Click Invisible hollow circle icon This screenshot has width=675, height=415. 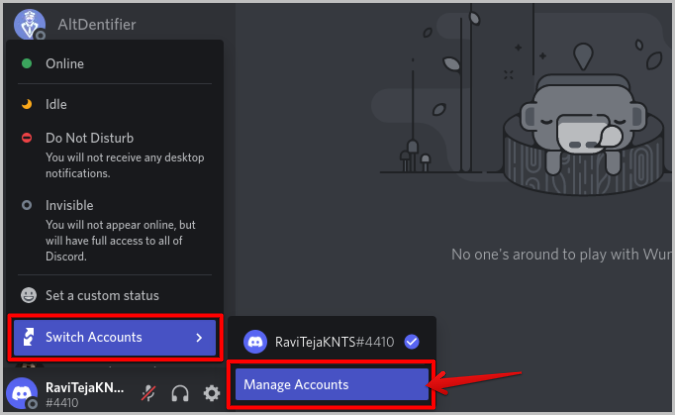pyautogui.click(x=27, y=205)
